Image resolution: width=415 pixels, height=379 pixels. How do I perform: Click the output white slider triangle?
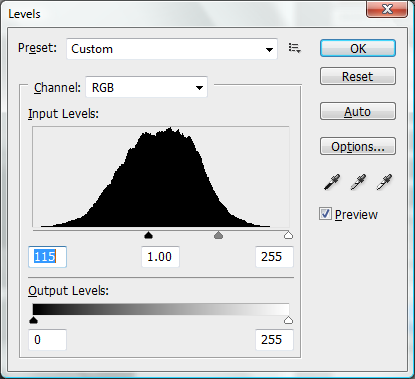[x=288, y=320]
